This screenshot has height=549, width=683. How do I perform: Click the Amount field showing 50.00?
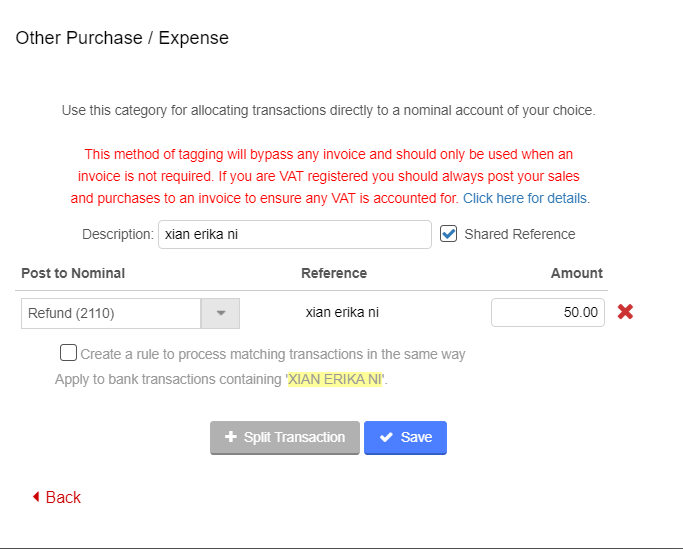[x=547, y=312]
